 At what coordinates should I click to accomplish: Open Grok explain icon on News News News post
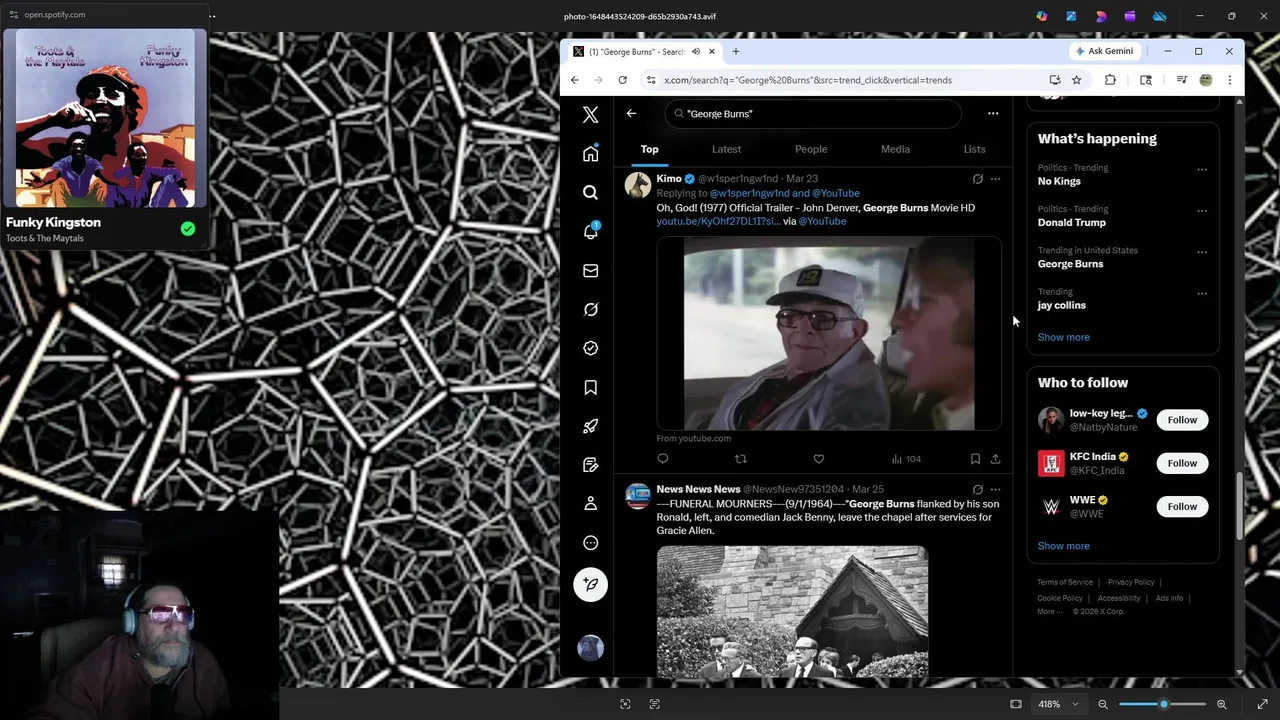[977, 490]
